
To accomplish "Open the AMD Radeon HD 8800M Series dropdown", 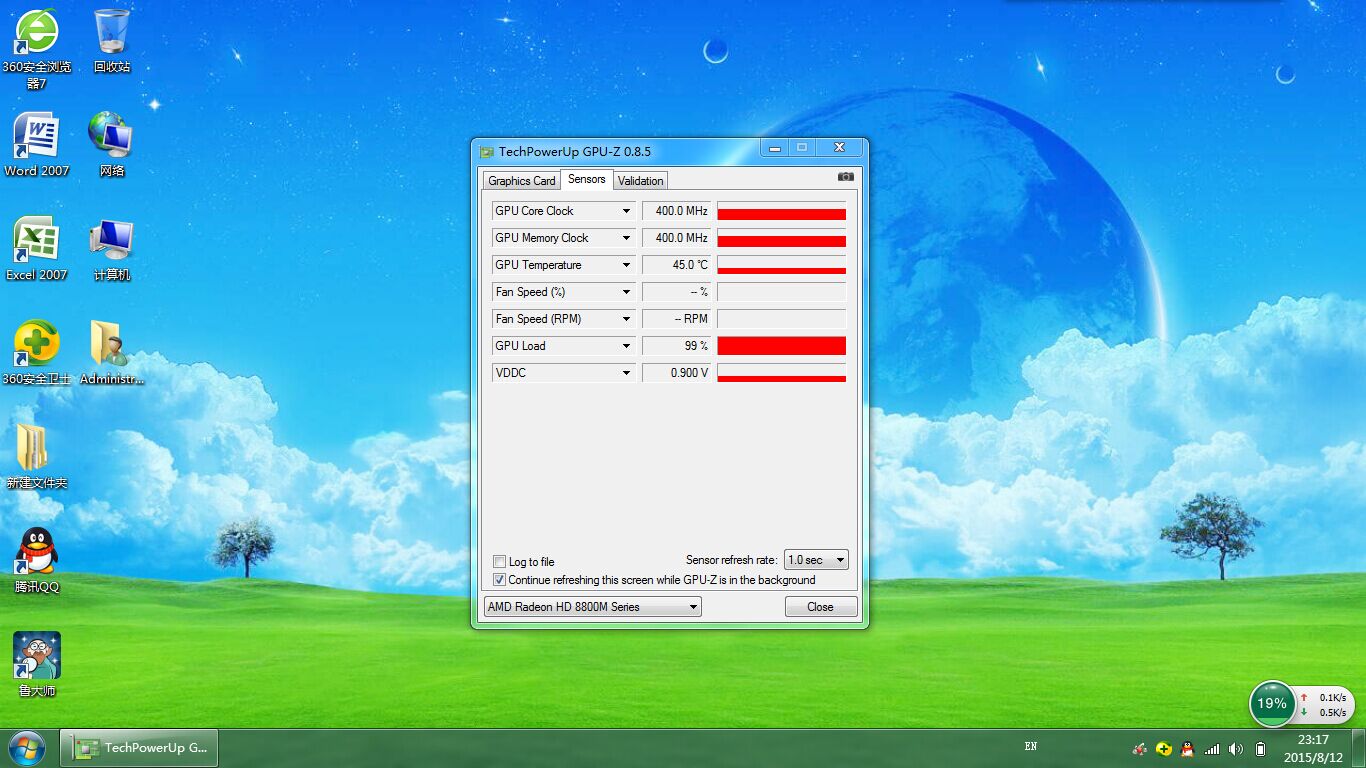I will click(x=592, y=607).
